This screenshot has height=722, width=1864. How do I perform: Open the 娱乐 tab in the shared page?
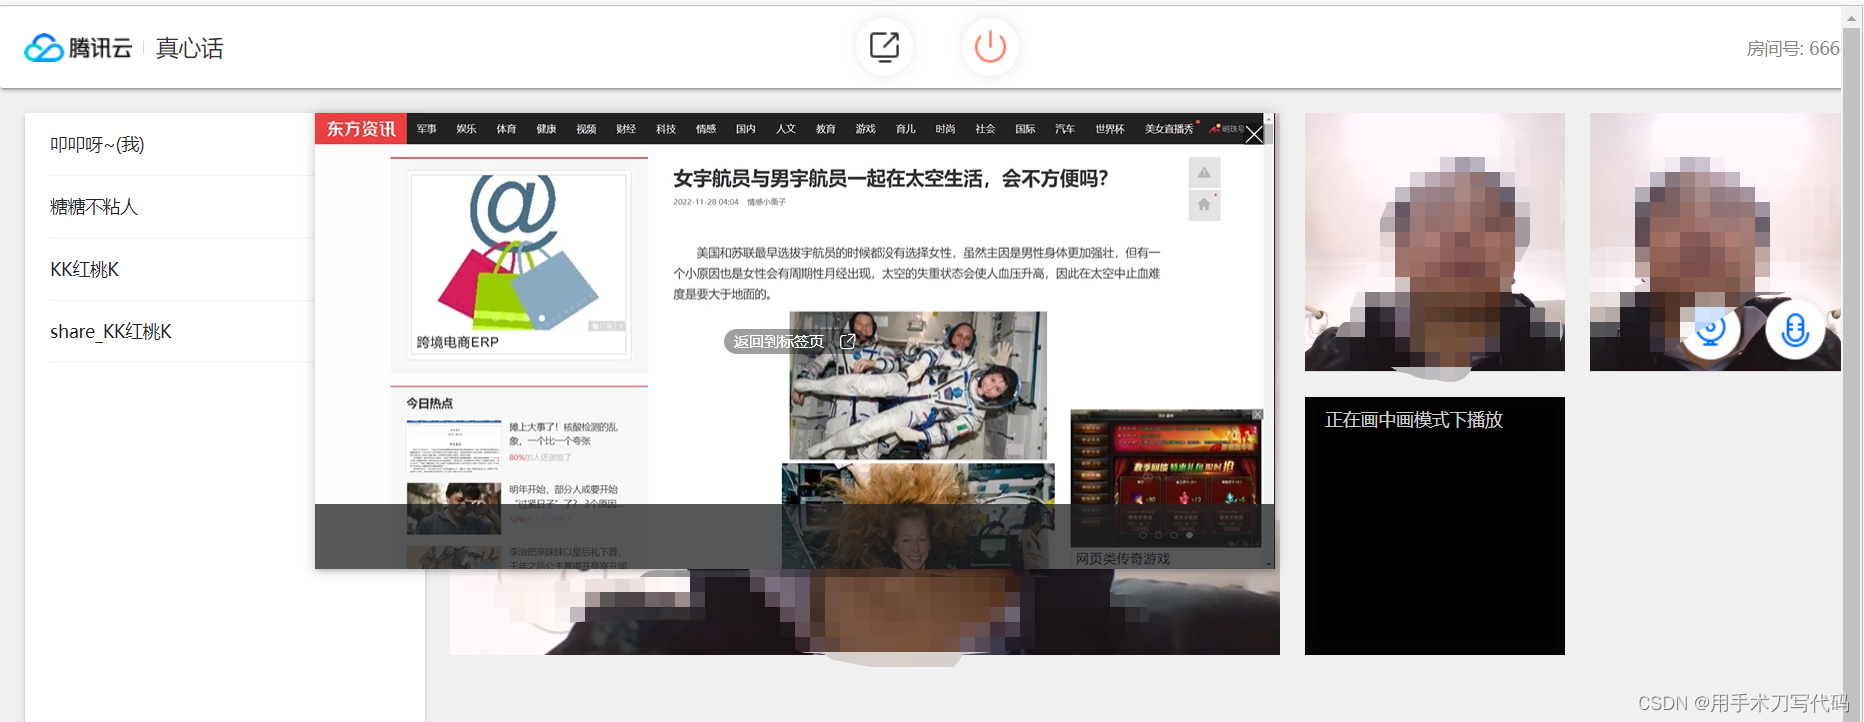[x=467, y=129]
